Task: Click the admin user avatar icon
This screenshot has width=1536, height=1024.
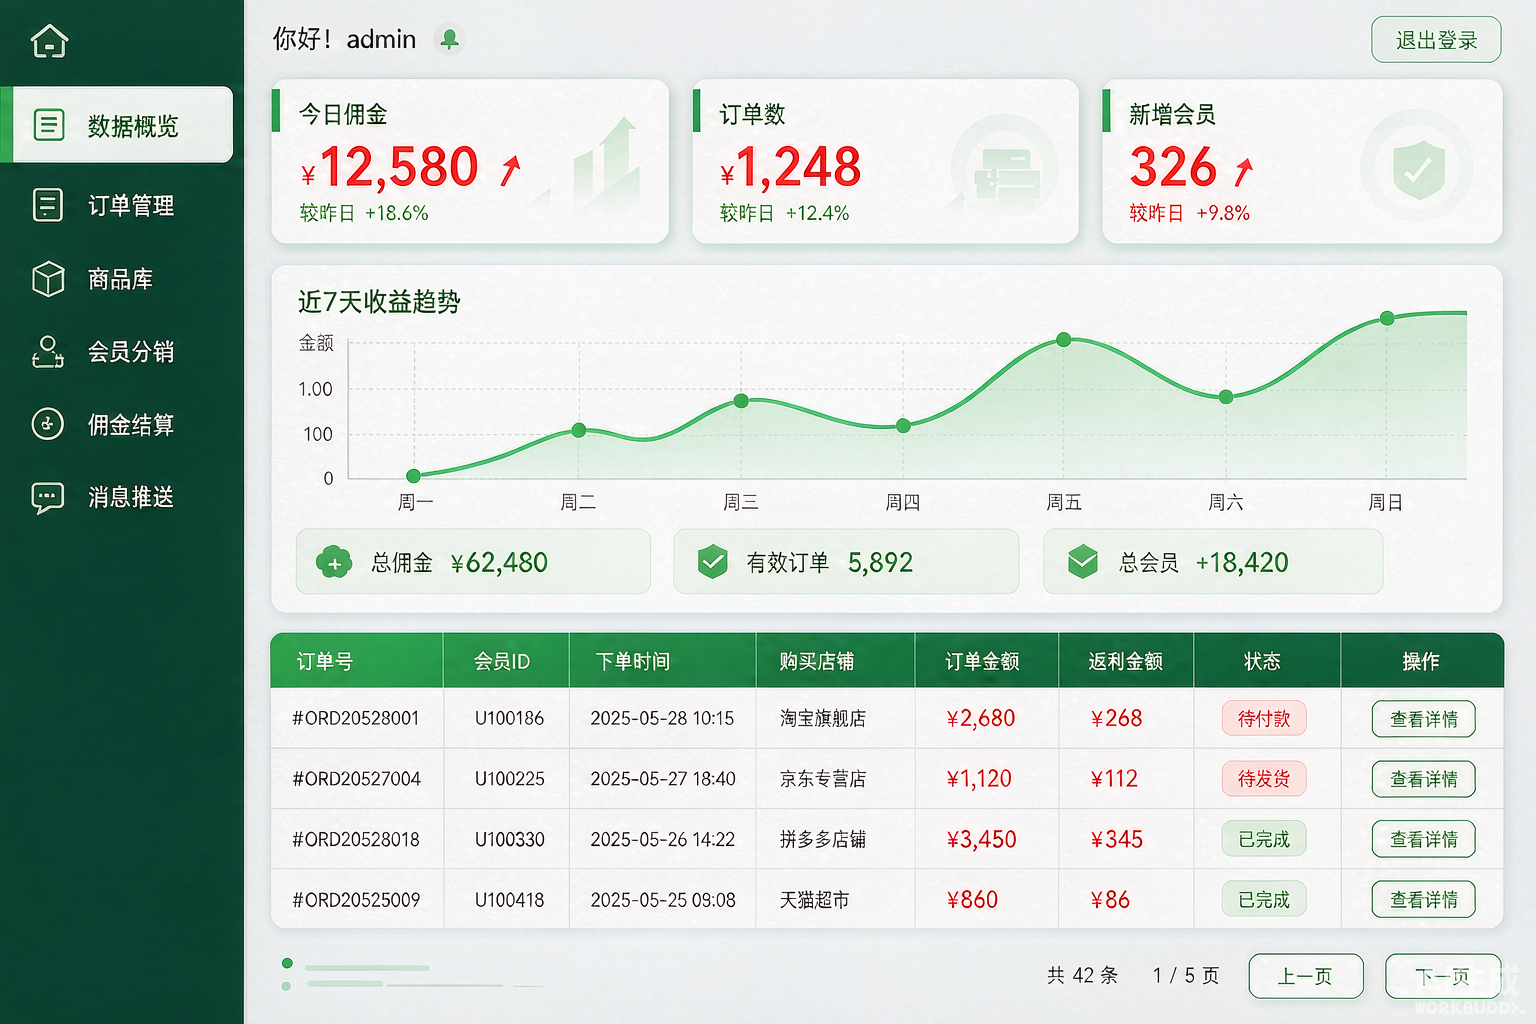Action: click(x=450, y=39)
